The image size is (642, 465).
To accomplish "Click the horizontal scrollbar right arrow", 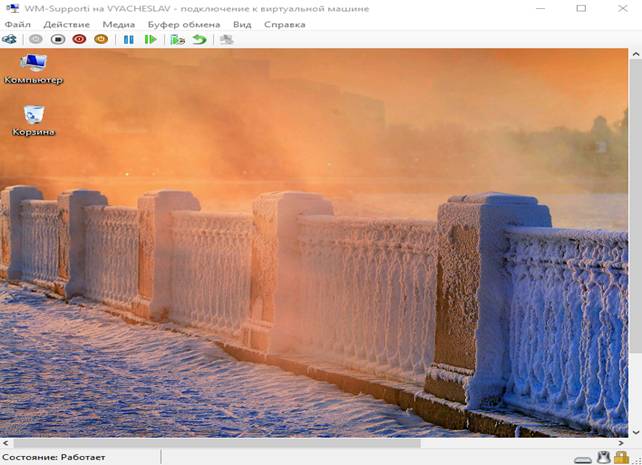I will 621,443.
